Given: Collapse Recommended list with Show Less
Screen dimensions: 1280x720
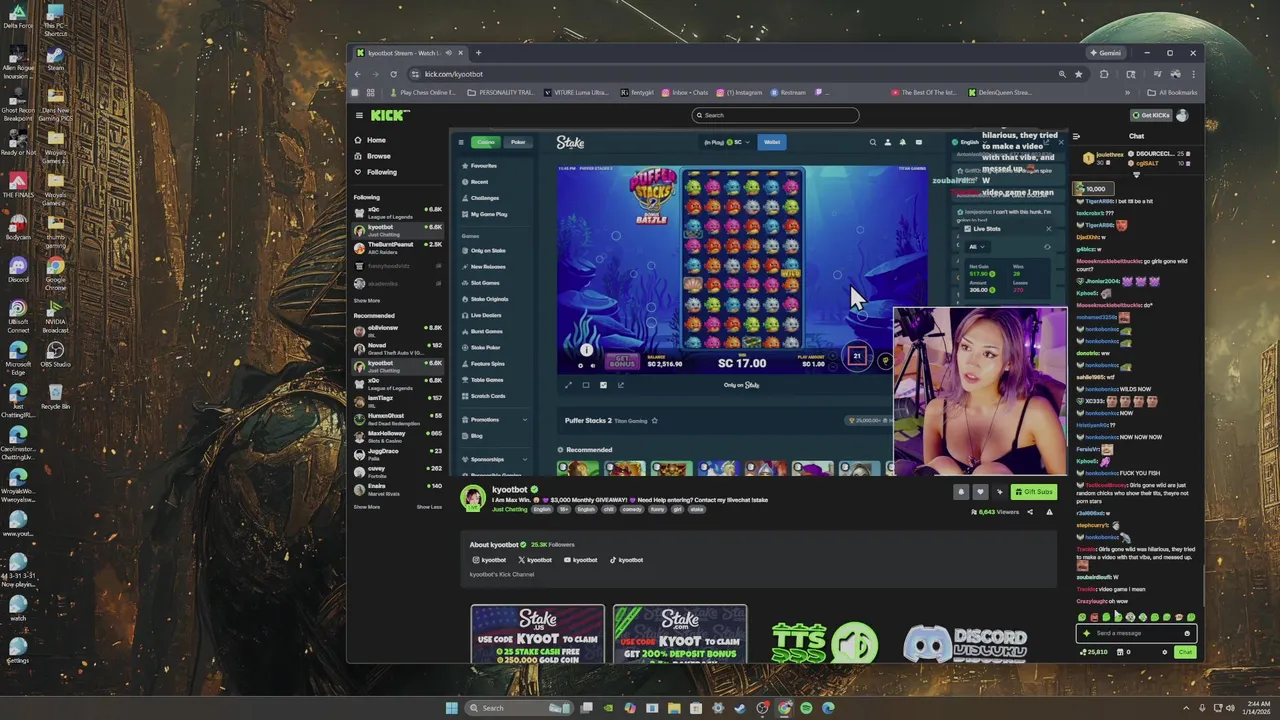Looking at the screenshot, I should click(429, 507).
